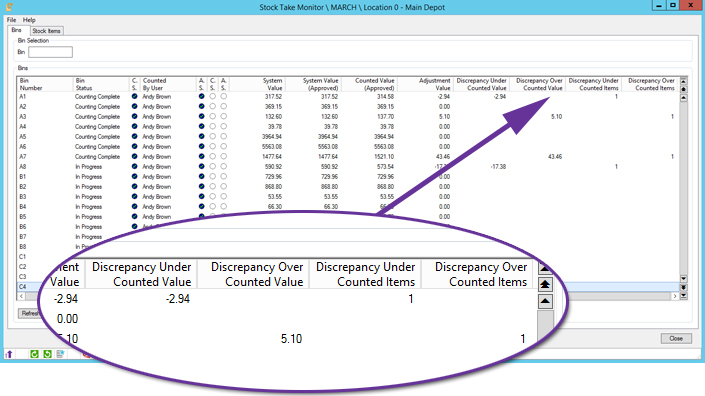
Task: Click the purple up arrow status bar icon
Action: [9, 354]
